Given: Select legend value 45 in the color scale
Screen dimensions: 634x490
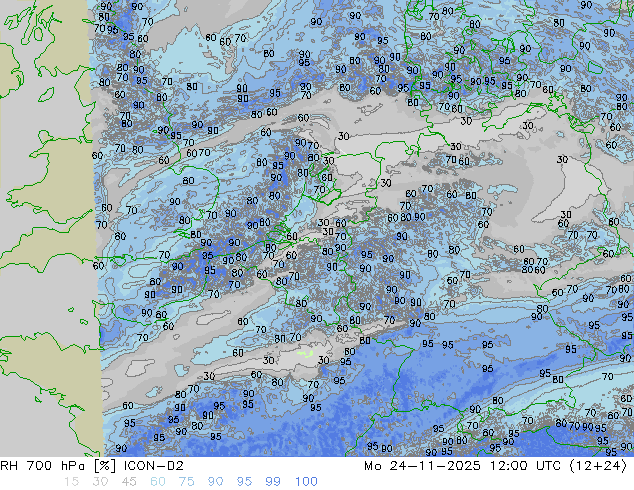Looking at the screenshot, I should tap(129, 482).
